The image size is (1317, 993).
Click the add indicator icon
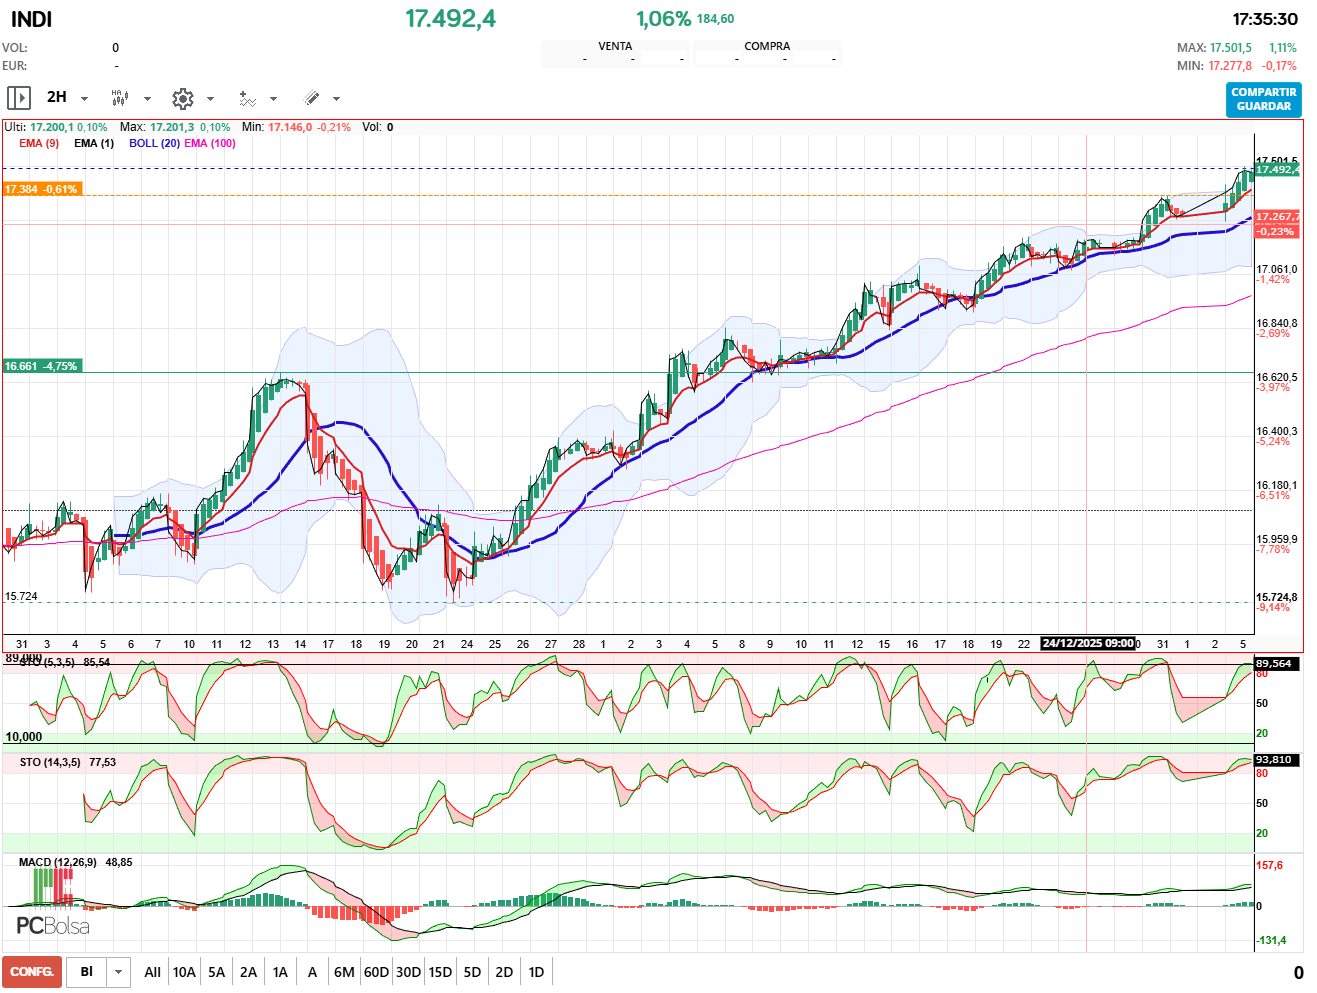[x=247, y=98]
